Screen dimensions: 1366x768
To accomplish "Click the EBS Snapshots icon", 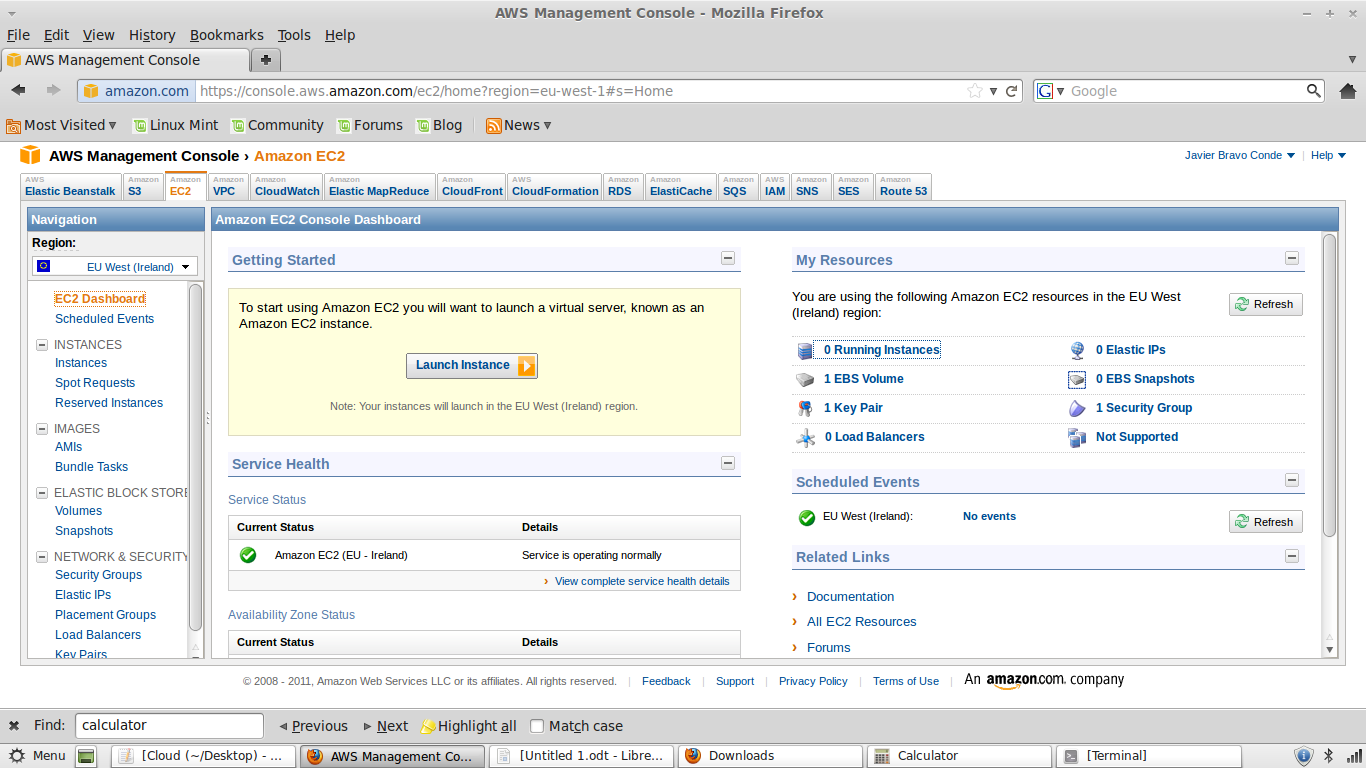I will pos(1077,380).
